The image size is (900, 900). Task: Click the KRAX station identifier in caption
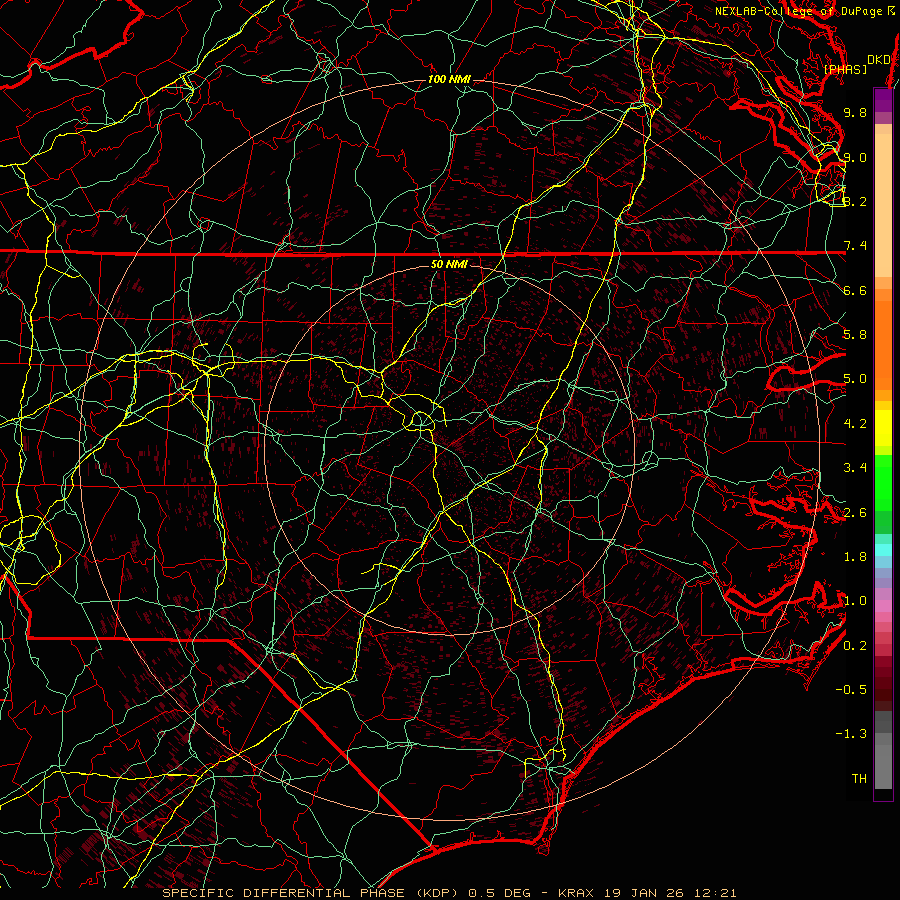(577, 893)
